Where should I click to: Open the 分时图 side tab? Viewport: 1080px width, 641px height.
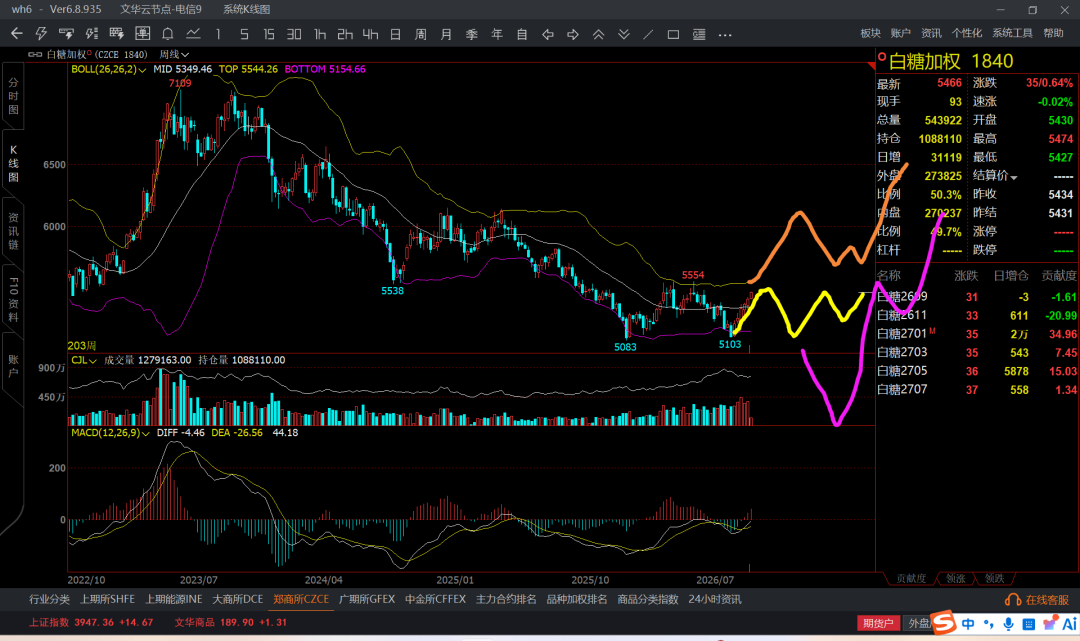point(13,96)
